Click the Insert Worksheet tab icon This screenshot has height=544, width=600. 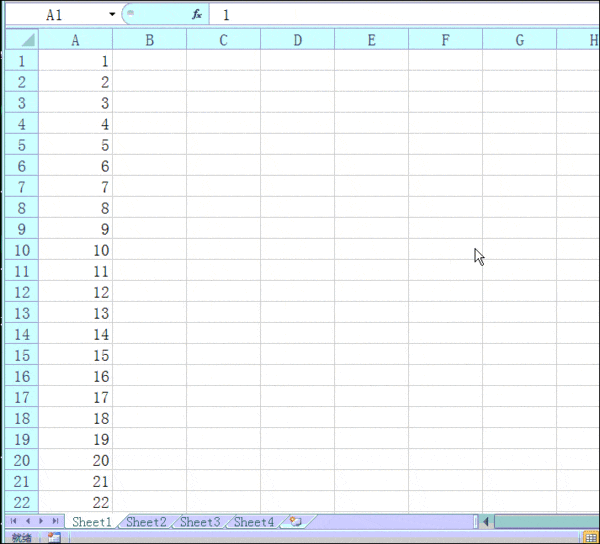point(296,521)
